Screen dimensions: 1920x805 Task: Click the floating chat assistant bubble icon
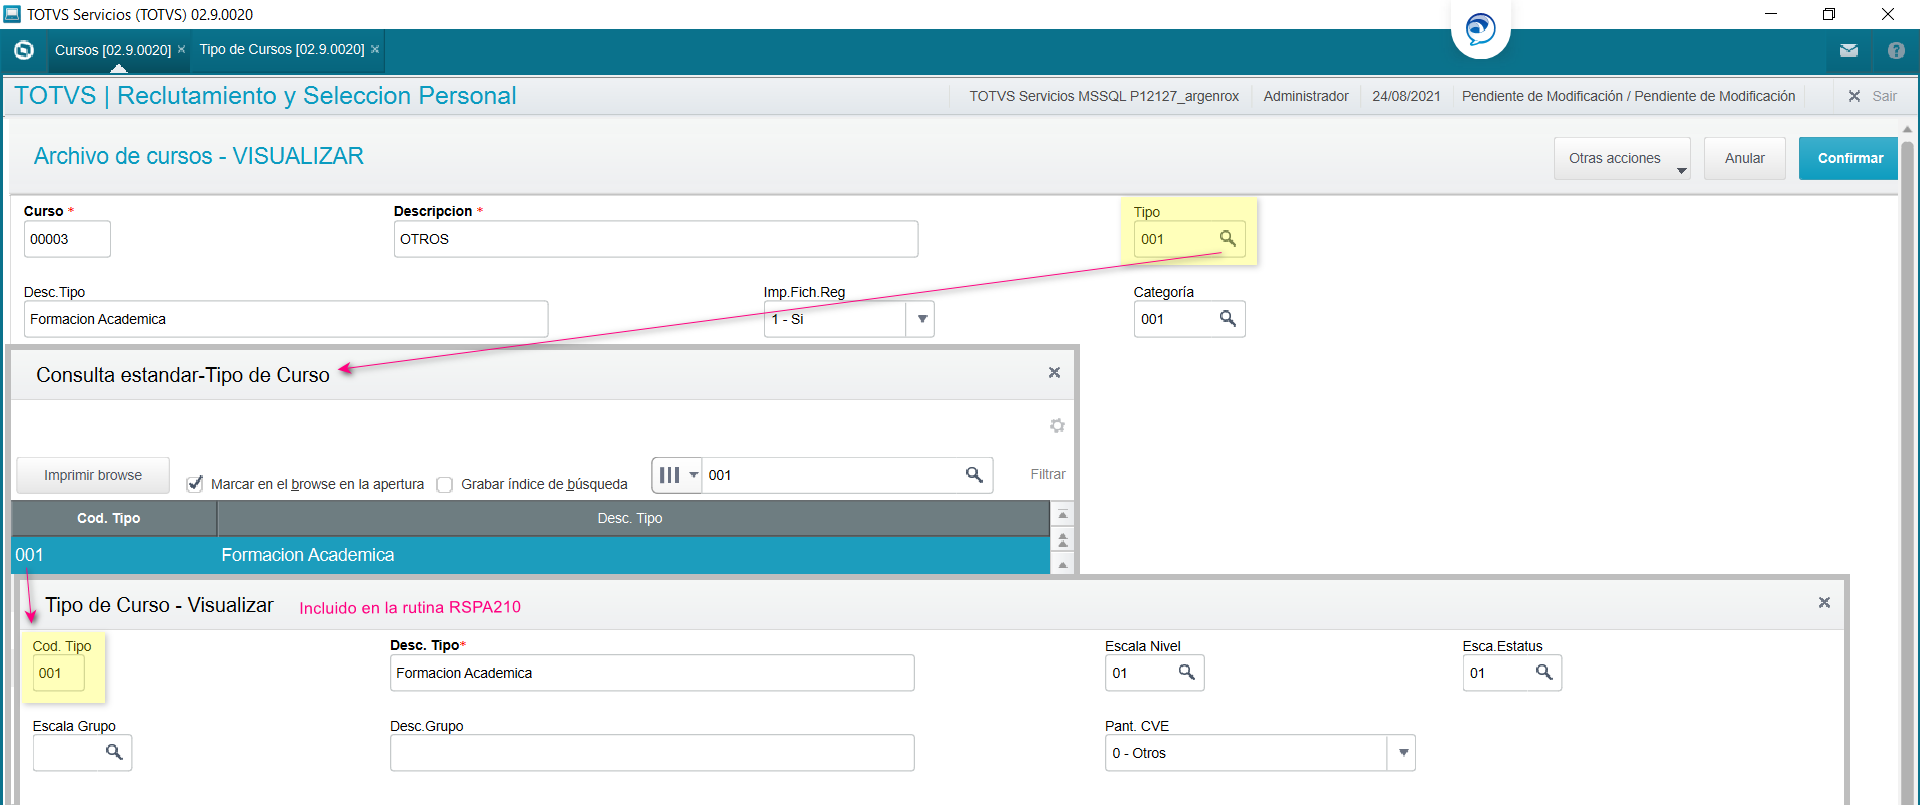[x=1480, y=28]
